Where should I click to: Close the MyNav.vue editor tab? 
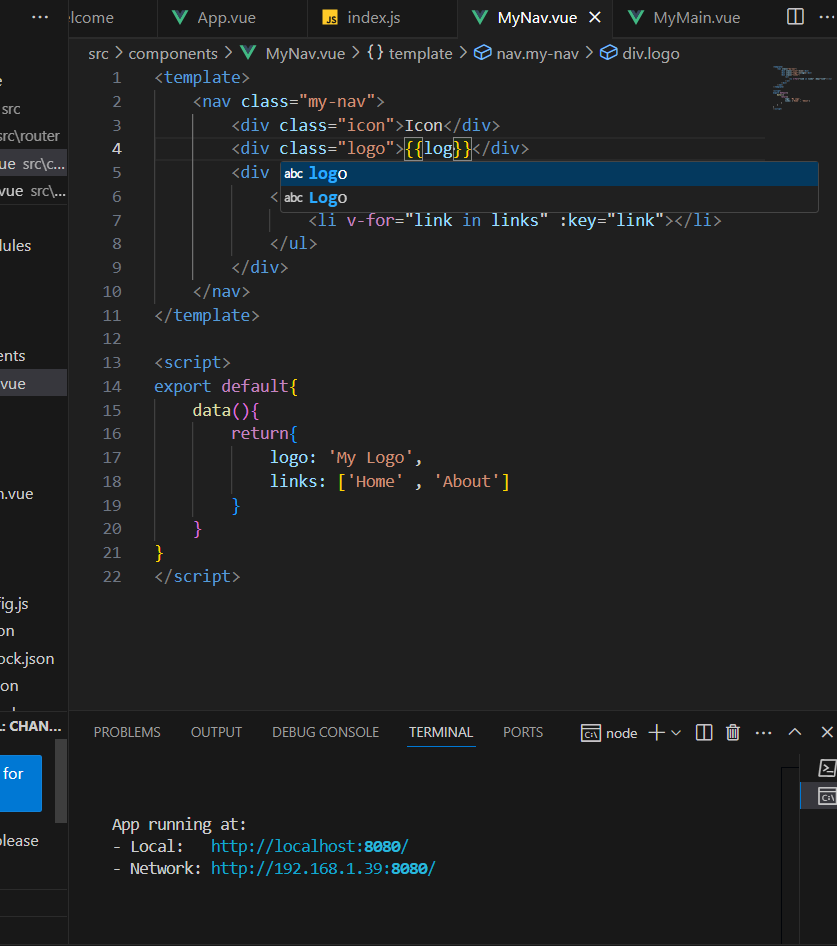tap(596, 18)
